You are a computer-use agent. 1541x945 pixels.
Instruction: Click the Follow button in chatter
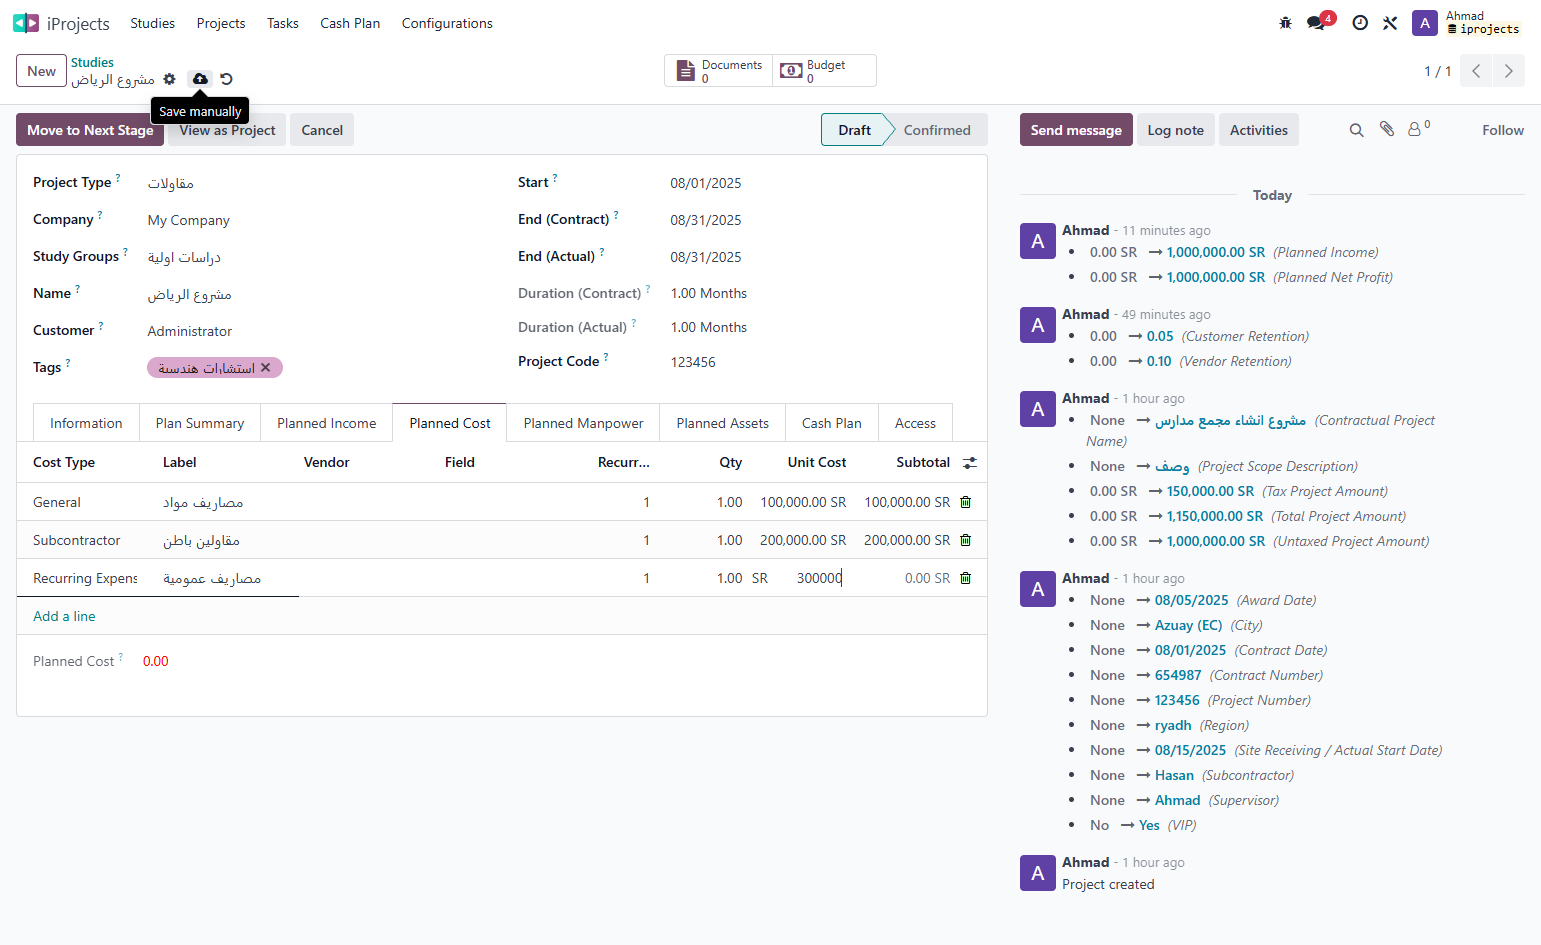tap(1503, 130)
